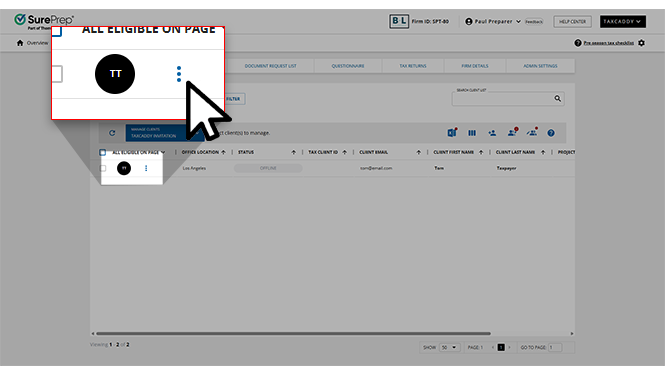Open column chooser icon
Image resolution: width=665 pixels, height=366 pixels.
[472, 133]
